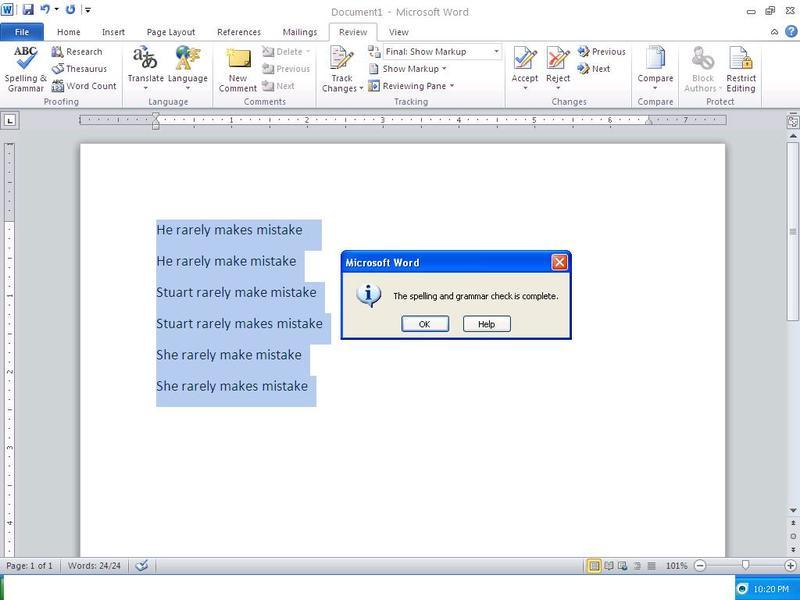
Task: Click the tab selector at ruler corner
Action: [x=10, y=121]
